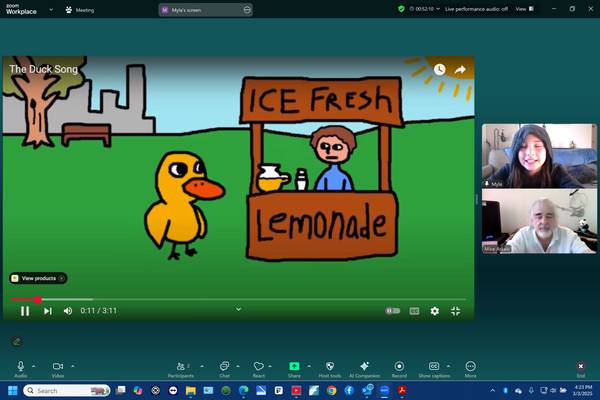Exit full screen in video player
600x400 pixels.
(455, 311)
